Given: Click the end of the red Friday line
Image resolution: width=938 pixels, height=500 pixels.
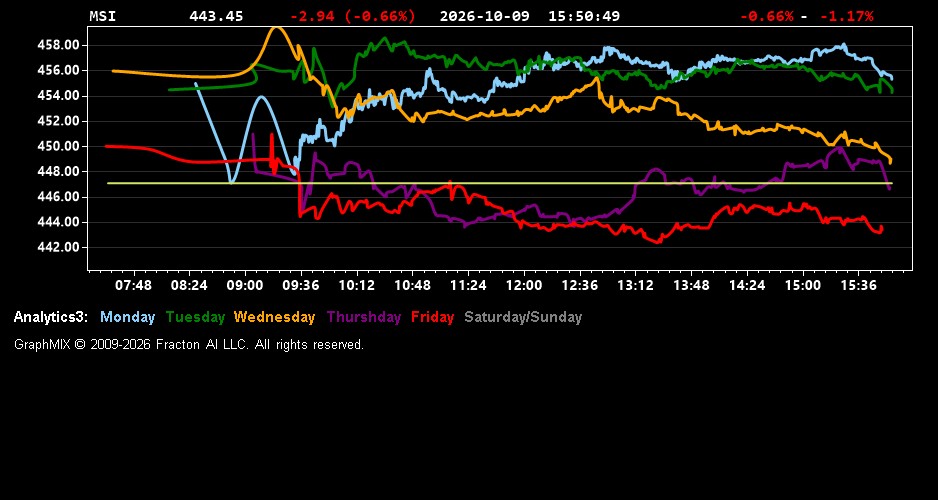Looking at the screenshot, I should [x=881, y=229].
